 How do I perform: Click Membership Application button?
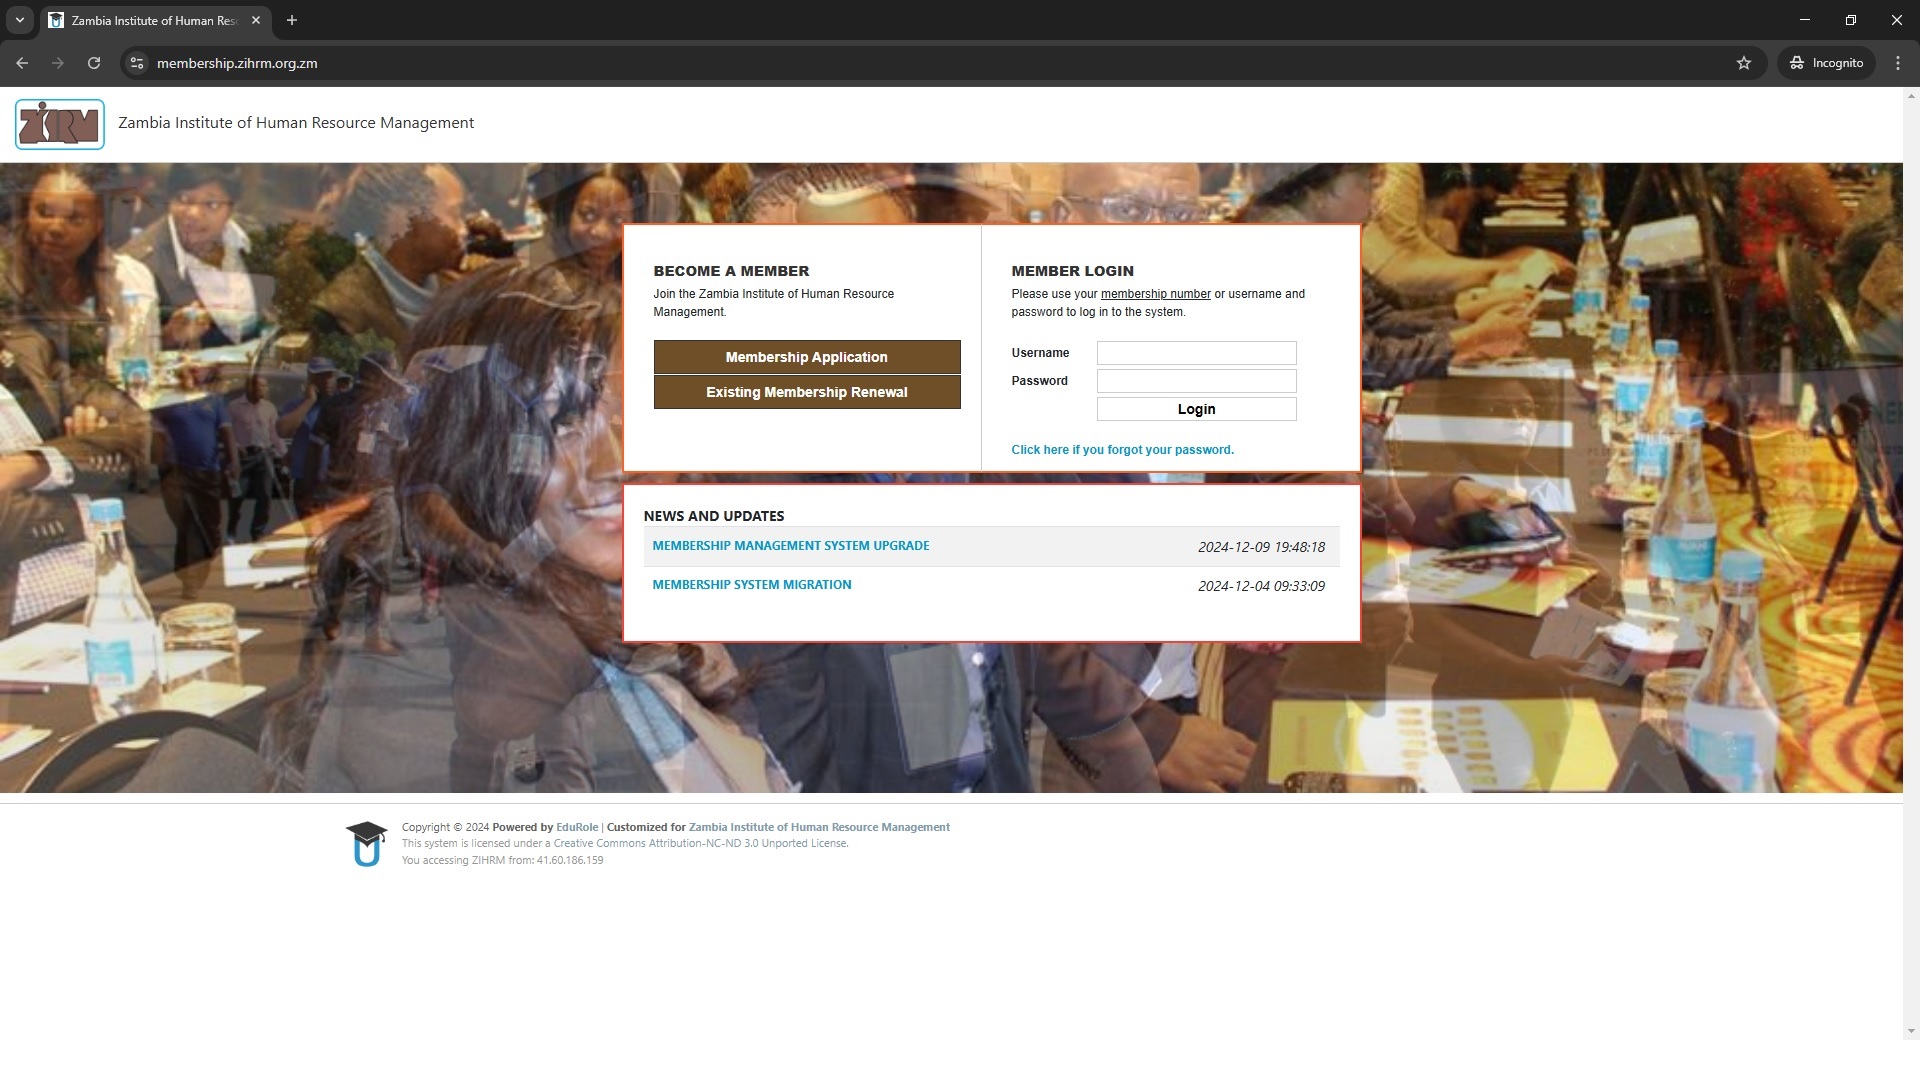806,357
